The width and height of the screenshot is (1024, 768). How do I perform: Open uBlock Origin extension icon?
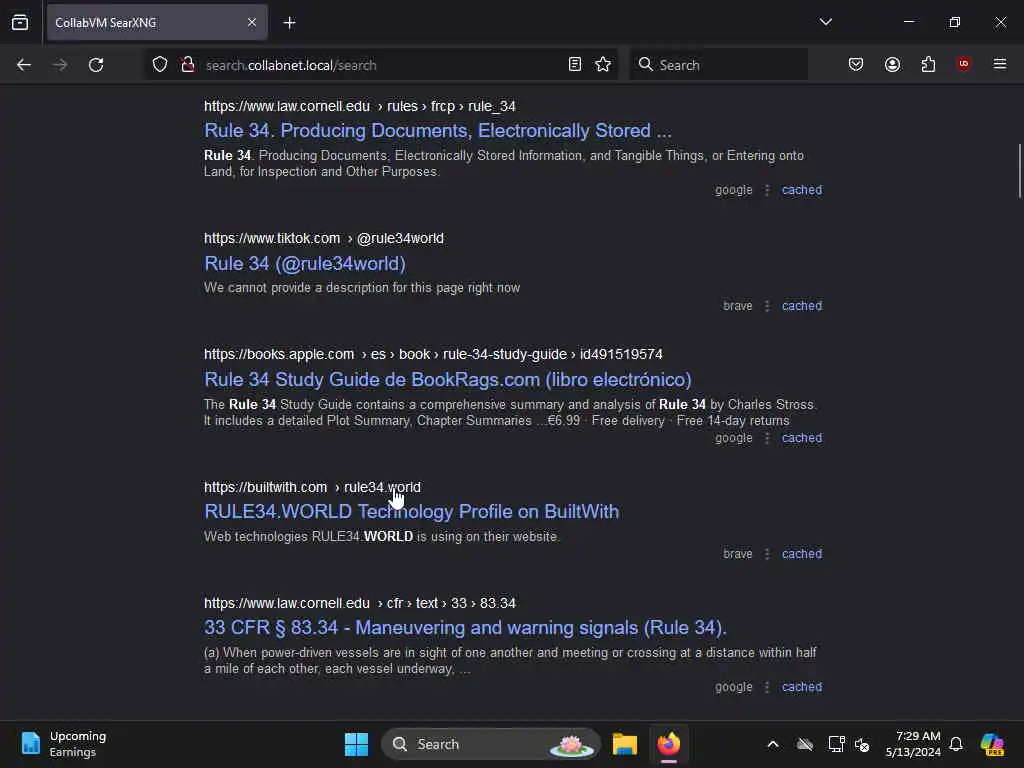(963, 64)
